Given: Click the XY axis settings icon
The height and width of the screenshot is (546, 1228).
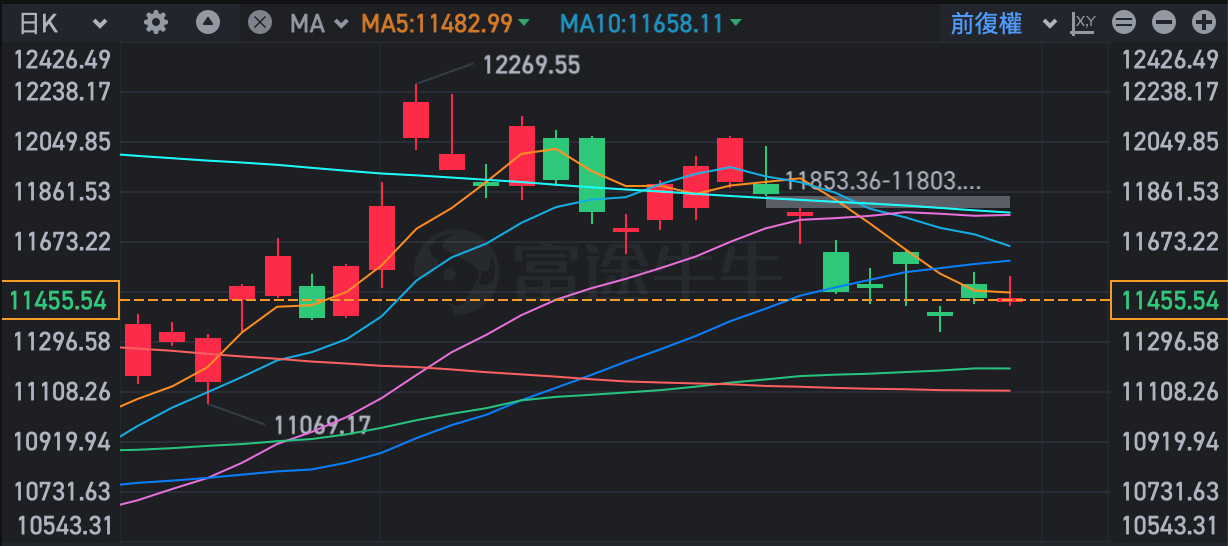Looking at the screenshot, I should 1083,23.
